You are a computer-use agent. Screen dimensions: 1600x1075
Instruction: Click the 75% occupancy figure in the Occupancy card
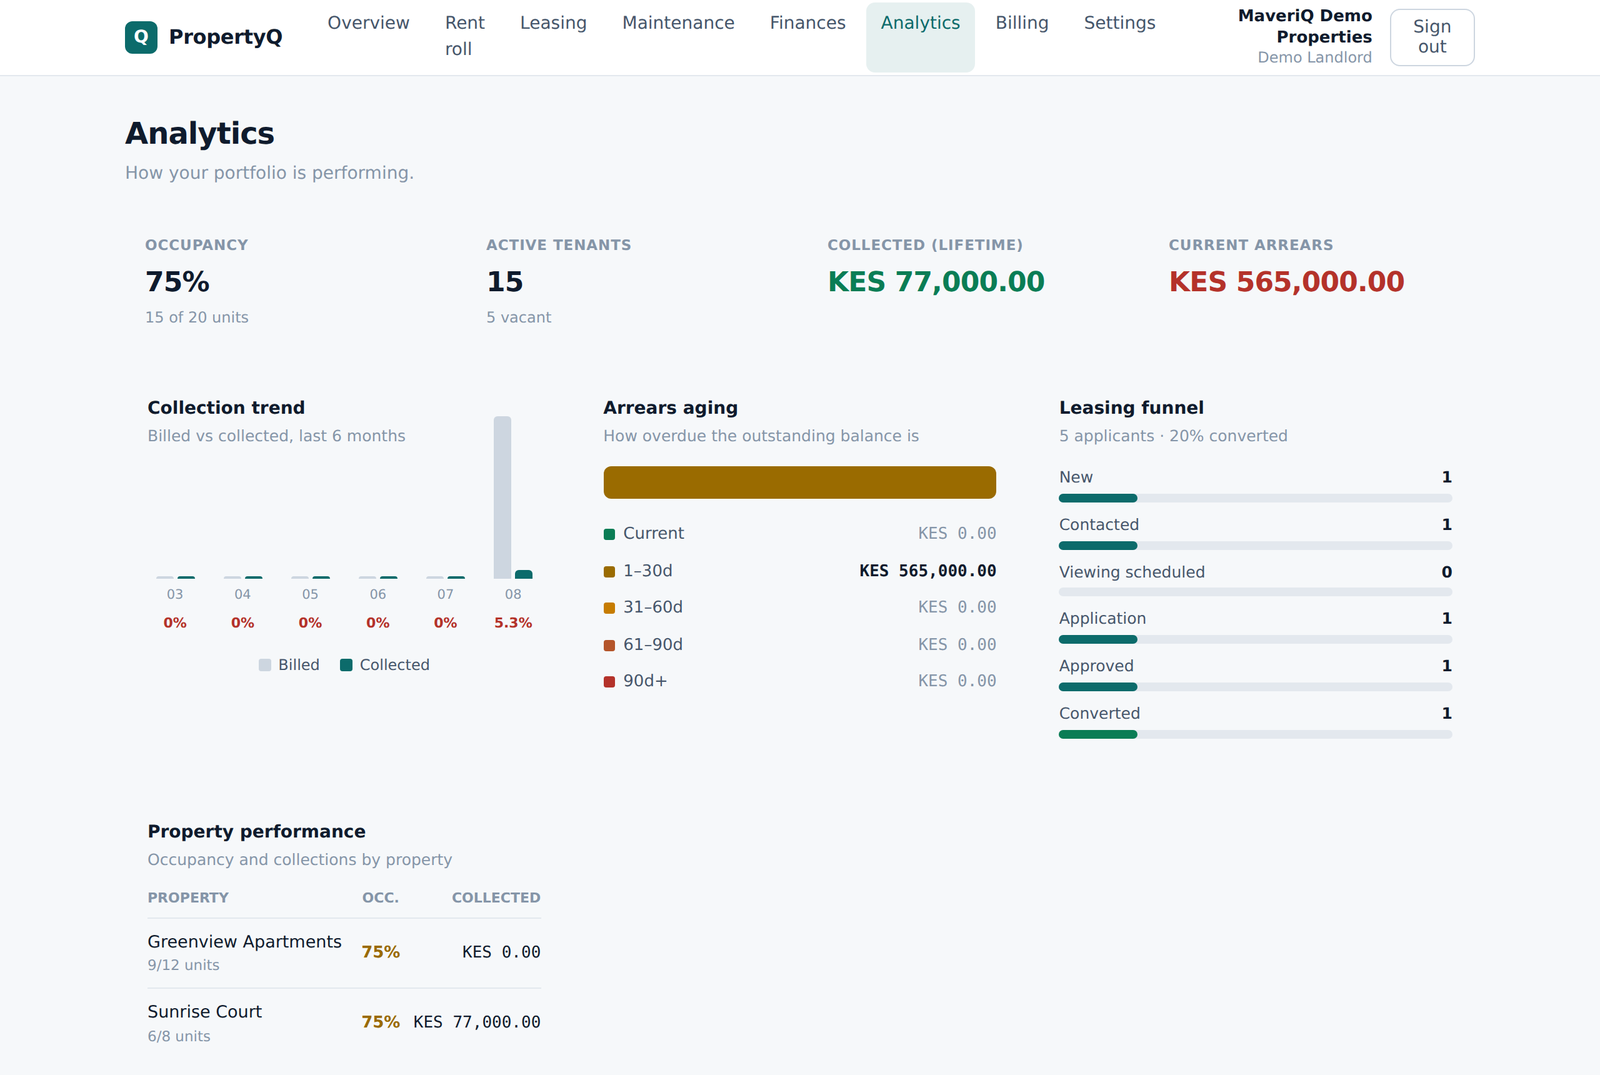pyautogui.click(x=178, y=282)
